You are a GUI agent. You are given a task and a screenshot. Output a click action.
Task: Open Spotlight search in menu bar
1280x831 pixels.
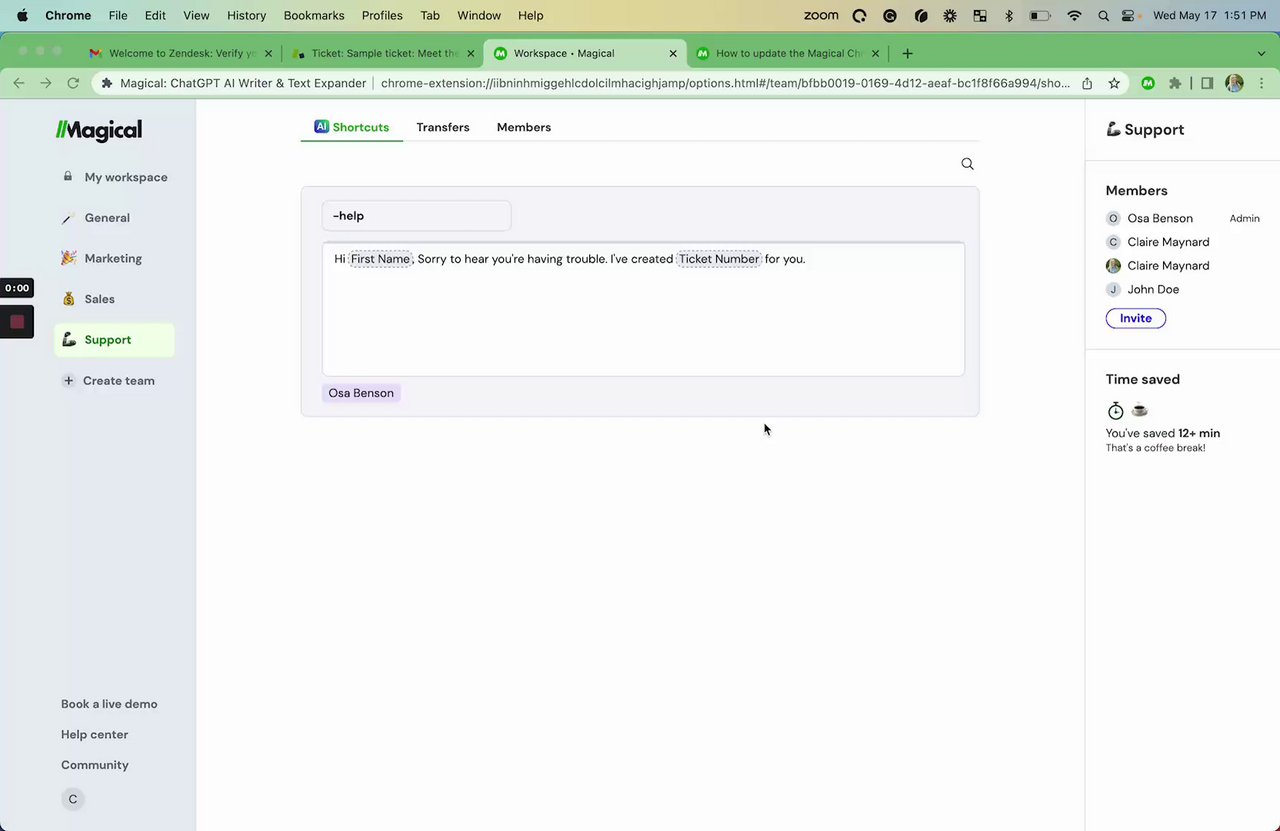(1103, 15)
